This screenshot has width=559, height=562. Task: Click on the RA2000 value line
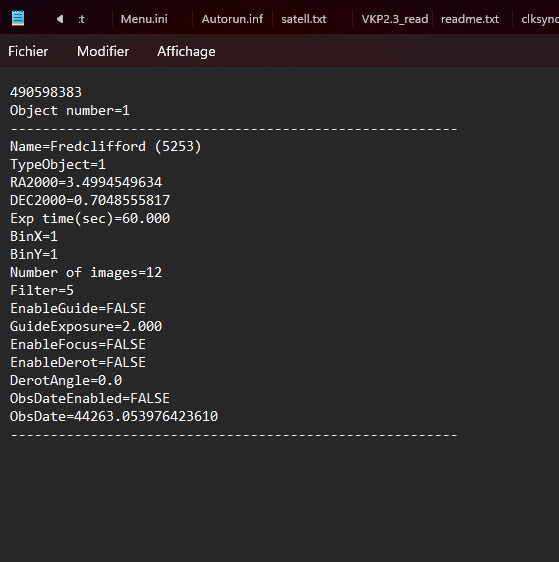click(86, 182)
